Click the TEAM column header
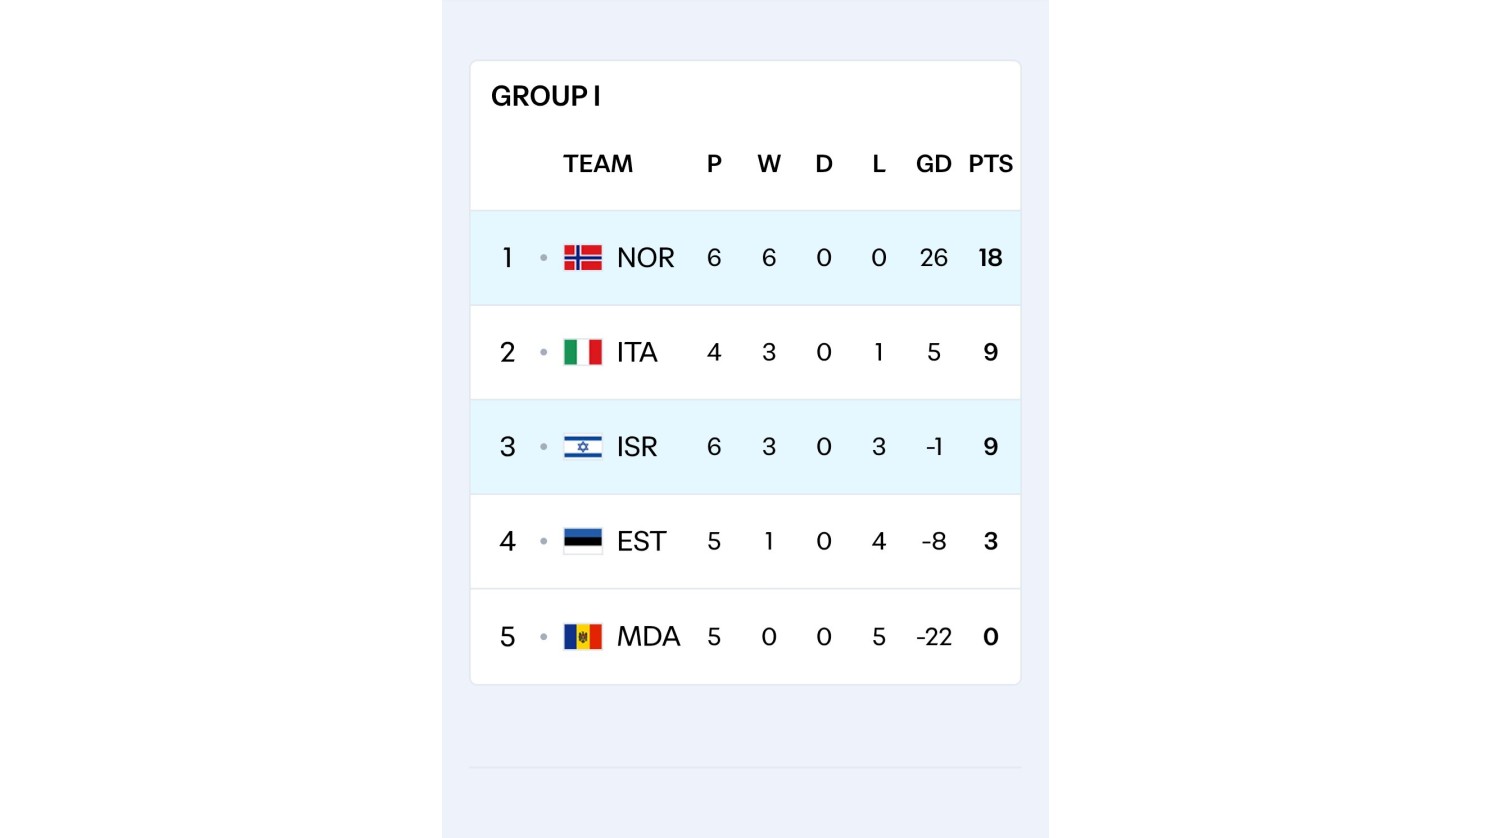The height and width of the screenshot is (838, 1490). pyautogui.click(x=597, y=164)
